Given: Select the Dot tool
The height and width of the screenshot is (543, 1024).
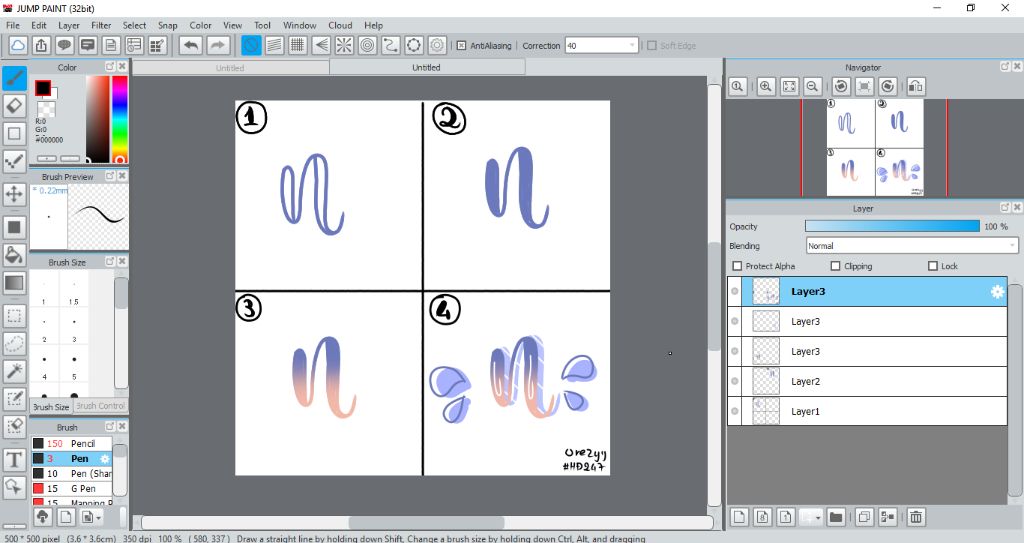Looking at the screenshot, I should [x=14, y=161].
